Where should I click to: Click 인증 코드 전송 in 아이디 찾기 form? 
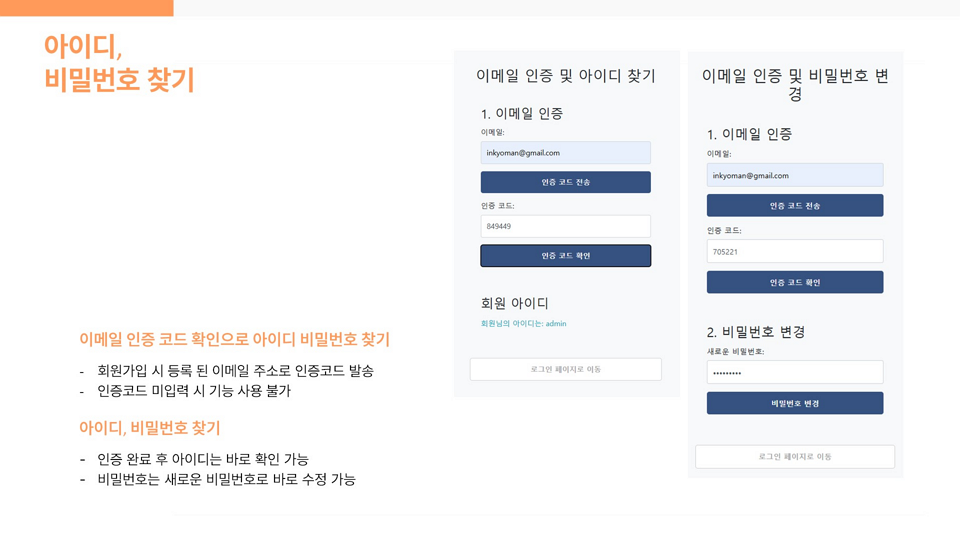tap(565, 182)
